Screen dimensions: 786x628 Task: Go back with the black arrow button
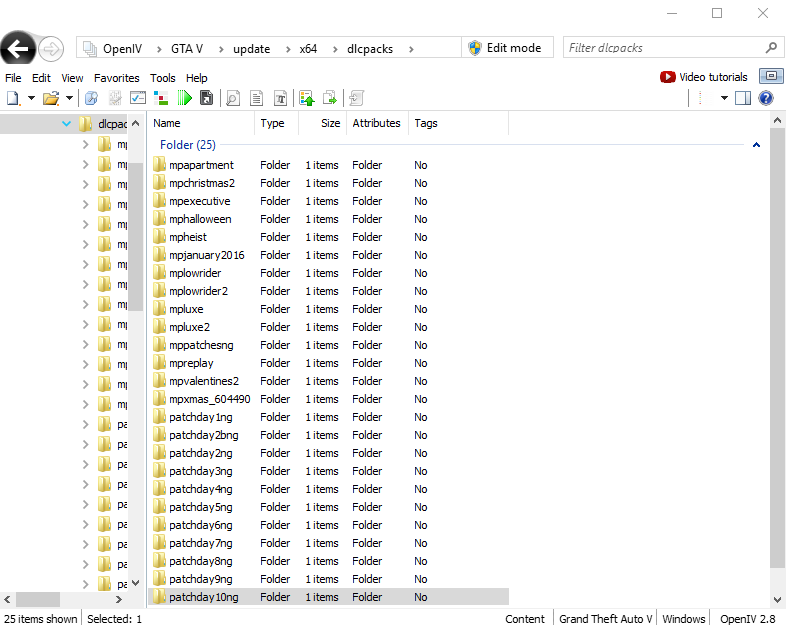coord(18,49)
